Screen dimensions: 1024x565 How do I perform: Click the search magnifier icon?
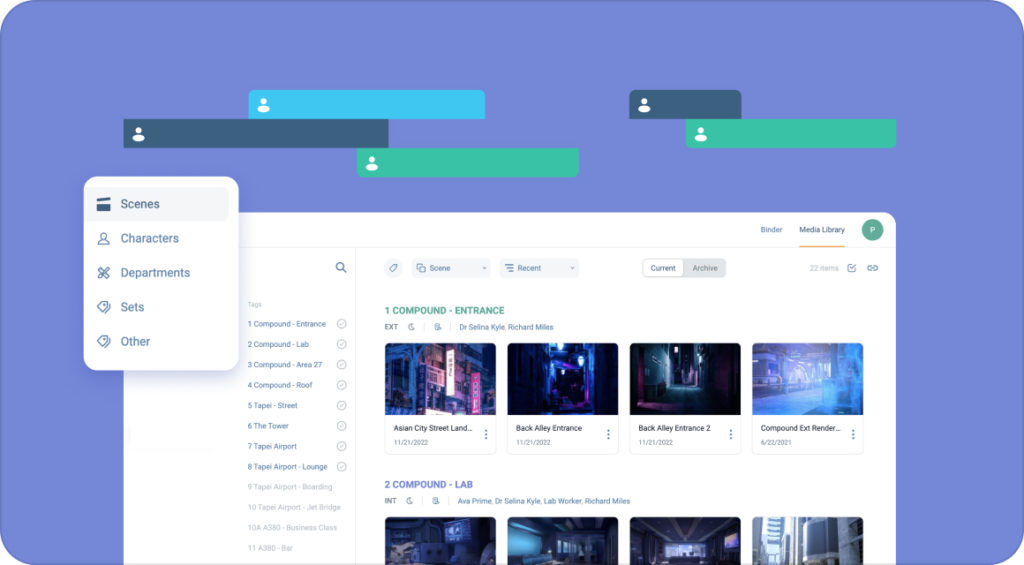point(341,267)
